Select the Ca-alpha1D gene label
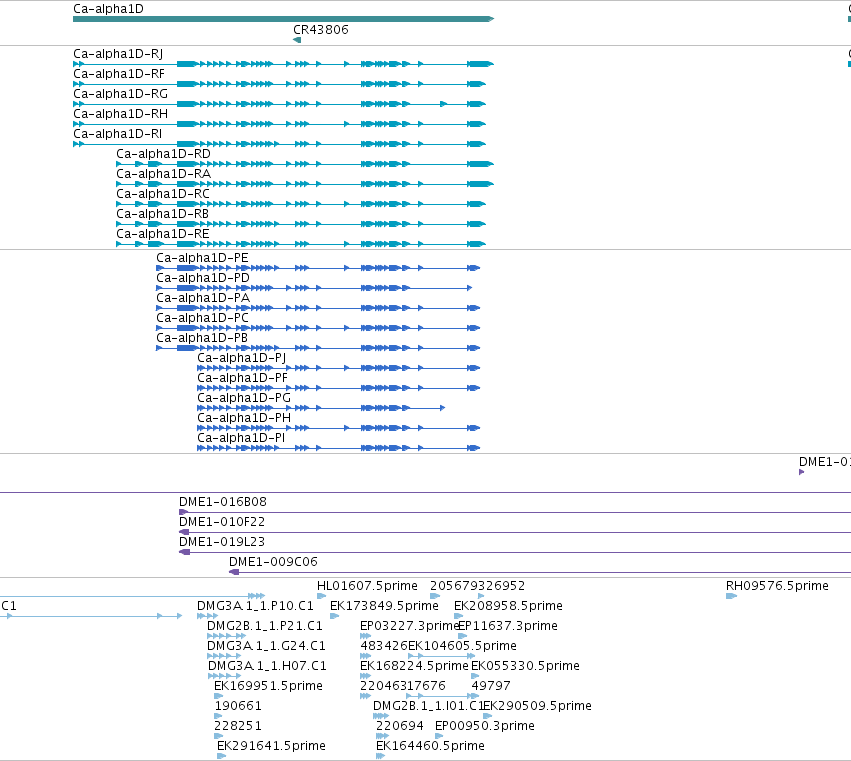The height and width of the screenshot is (761, 851). click(x=109, y=9)
